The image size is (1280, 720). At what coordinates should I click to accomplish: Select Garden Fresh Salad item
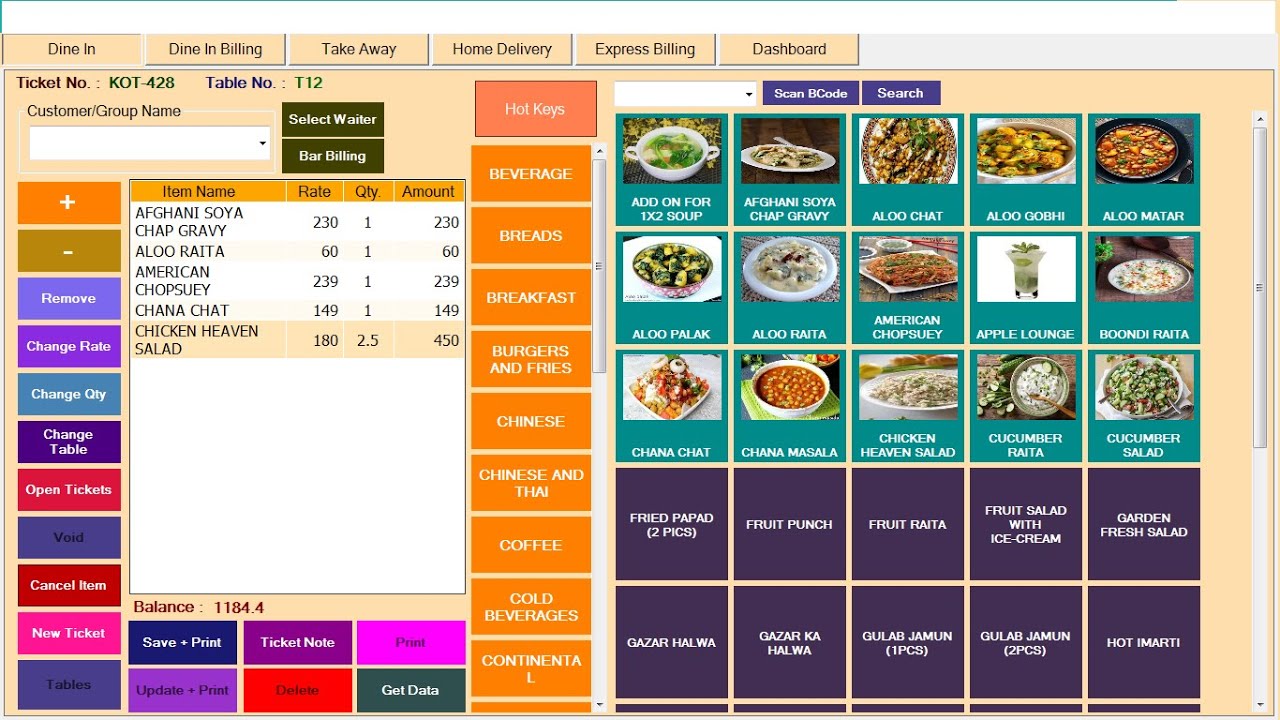click(x=1143, y=524)
